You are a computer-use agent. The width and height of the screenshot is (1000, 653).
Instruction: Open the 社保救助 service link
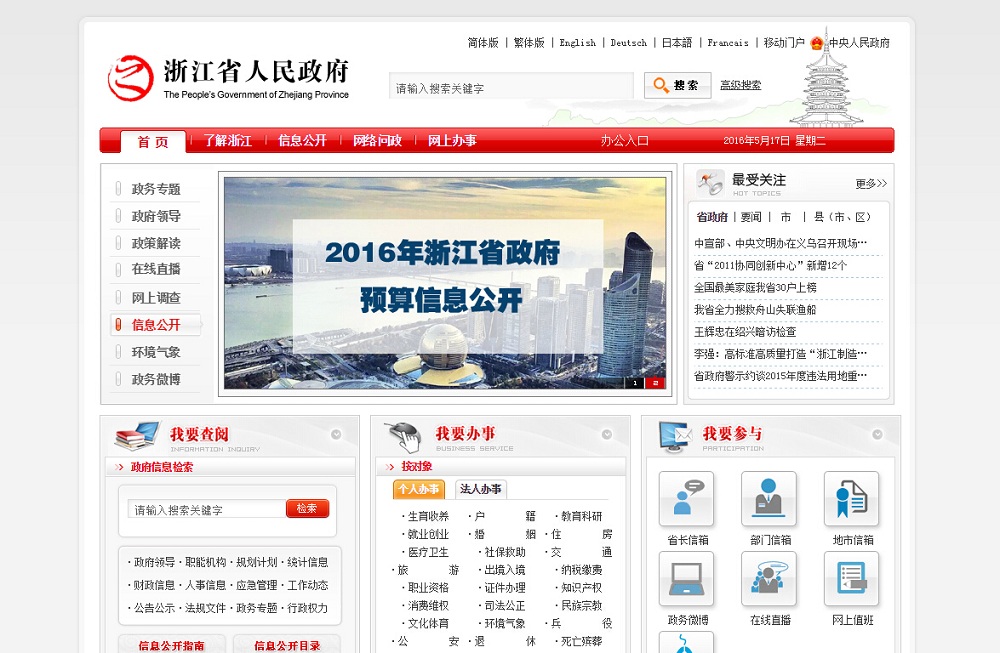click(x=504, y=552)
